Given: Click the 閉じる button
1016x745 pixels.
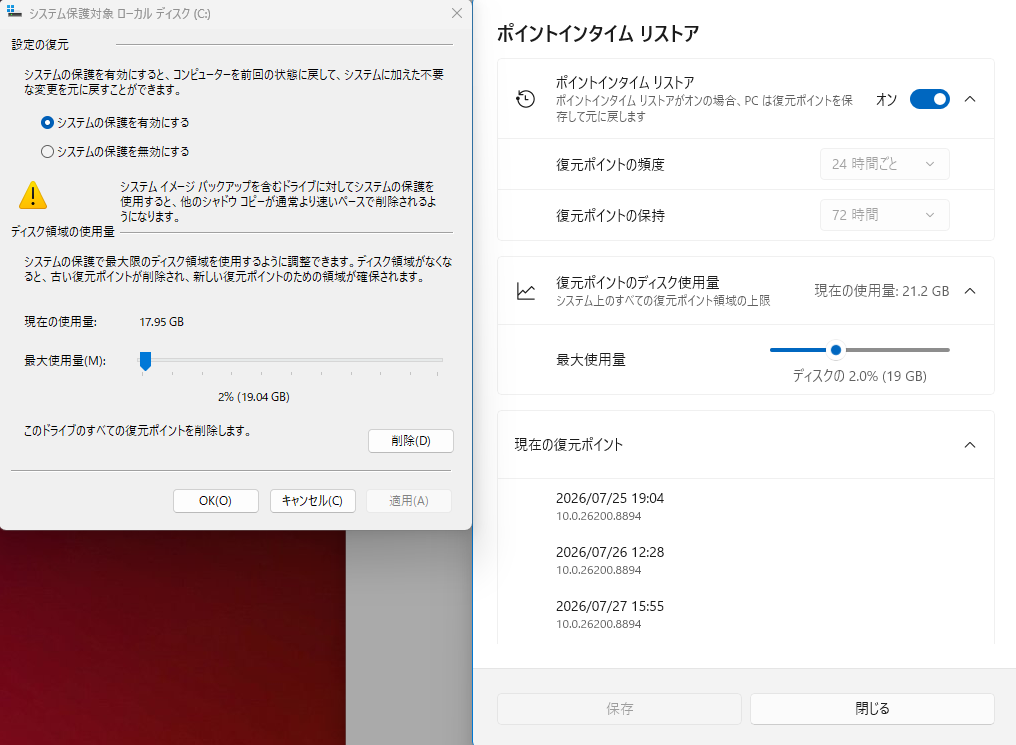Looking at the screenshot, I should coord(872,709).
